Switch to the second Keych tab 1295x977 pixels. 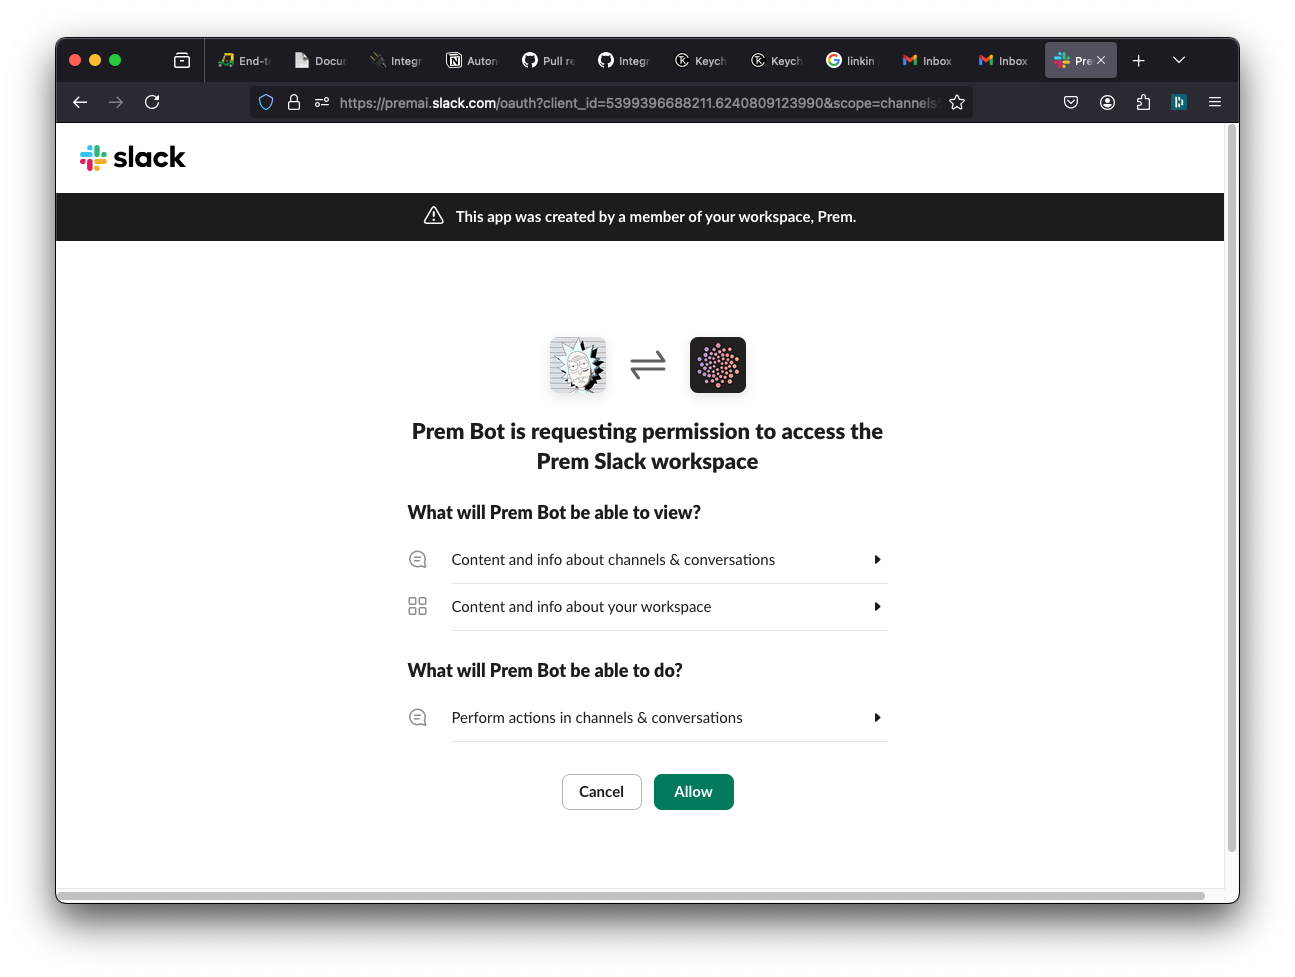[x=778, y=60]
